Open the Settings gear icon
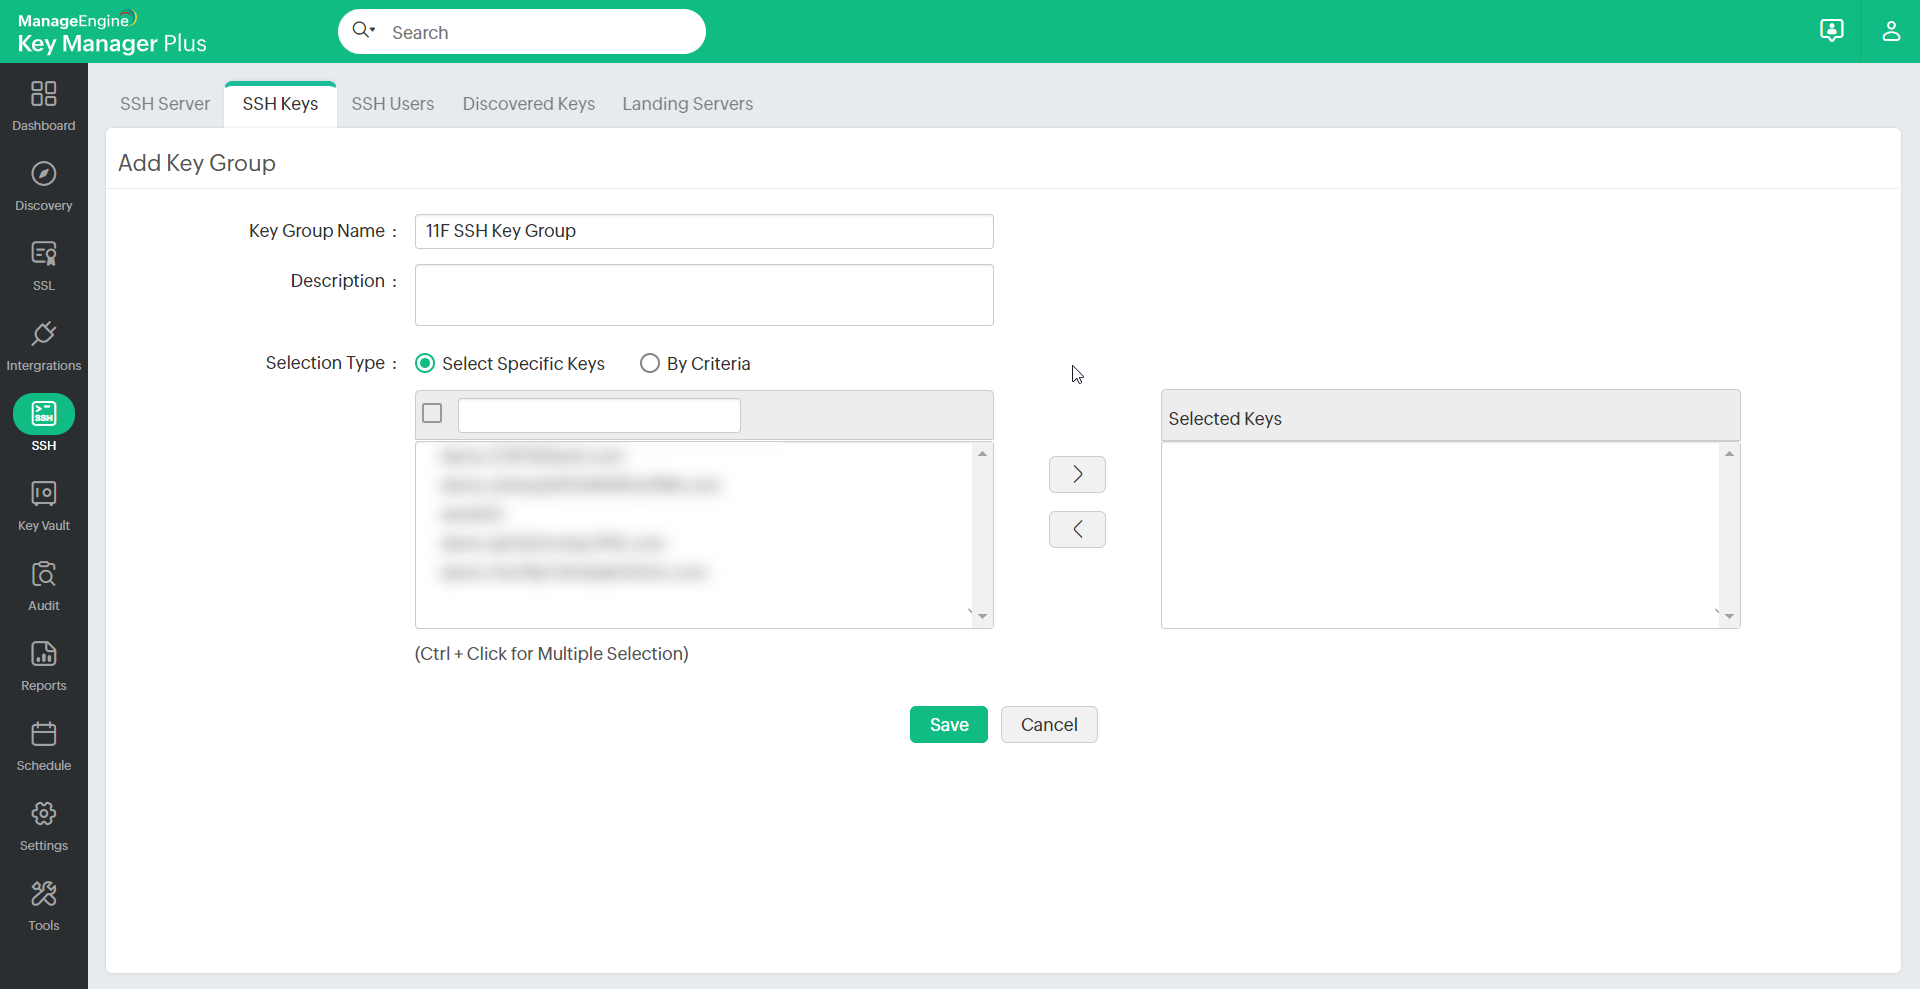Image resolution: width=1920 pixels, height=989 pixels. click(44, 814)
